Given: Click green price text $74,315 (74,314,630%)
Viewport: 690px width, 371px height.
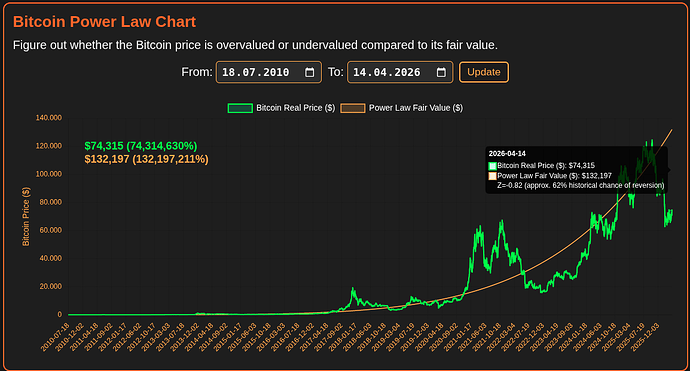Looking at the screenshot, I should tap(141, 146).
